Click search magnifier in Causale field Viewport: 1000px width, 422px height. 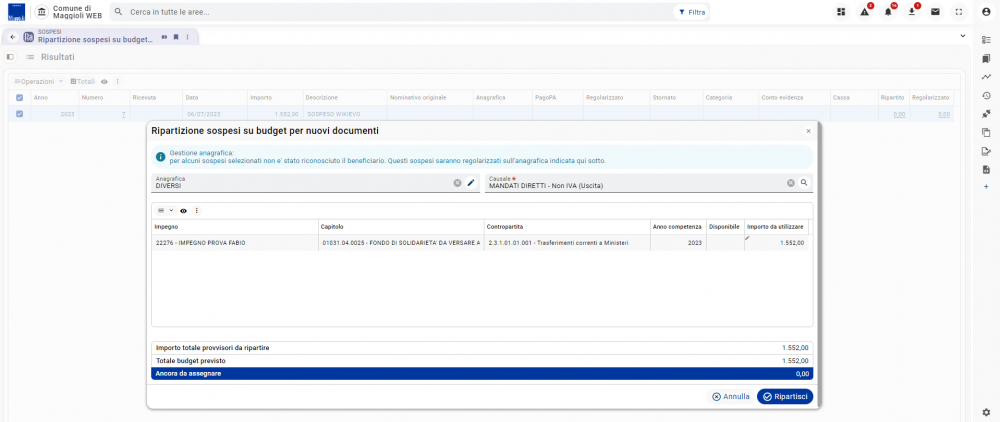[804, 182]
